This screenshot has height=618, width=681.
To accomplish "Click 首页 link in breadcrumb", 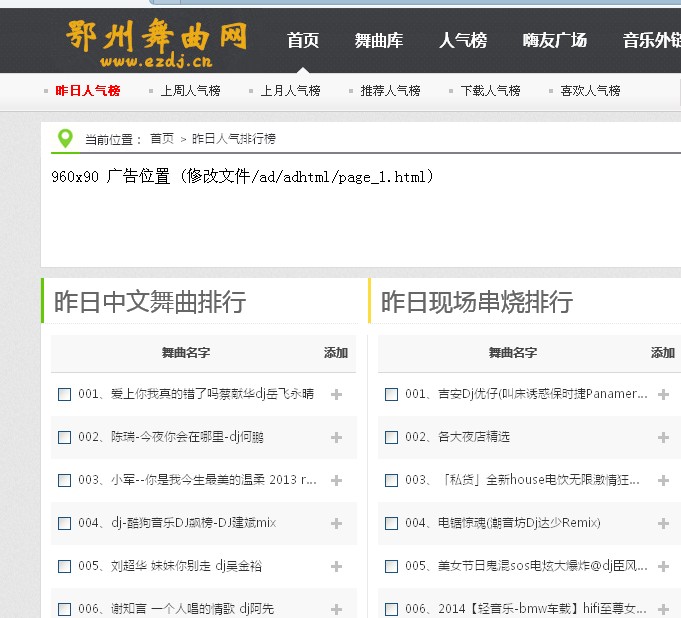I will (161, 139).
